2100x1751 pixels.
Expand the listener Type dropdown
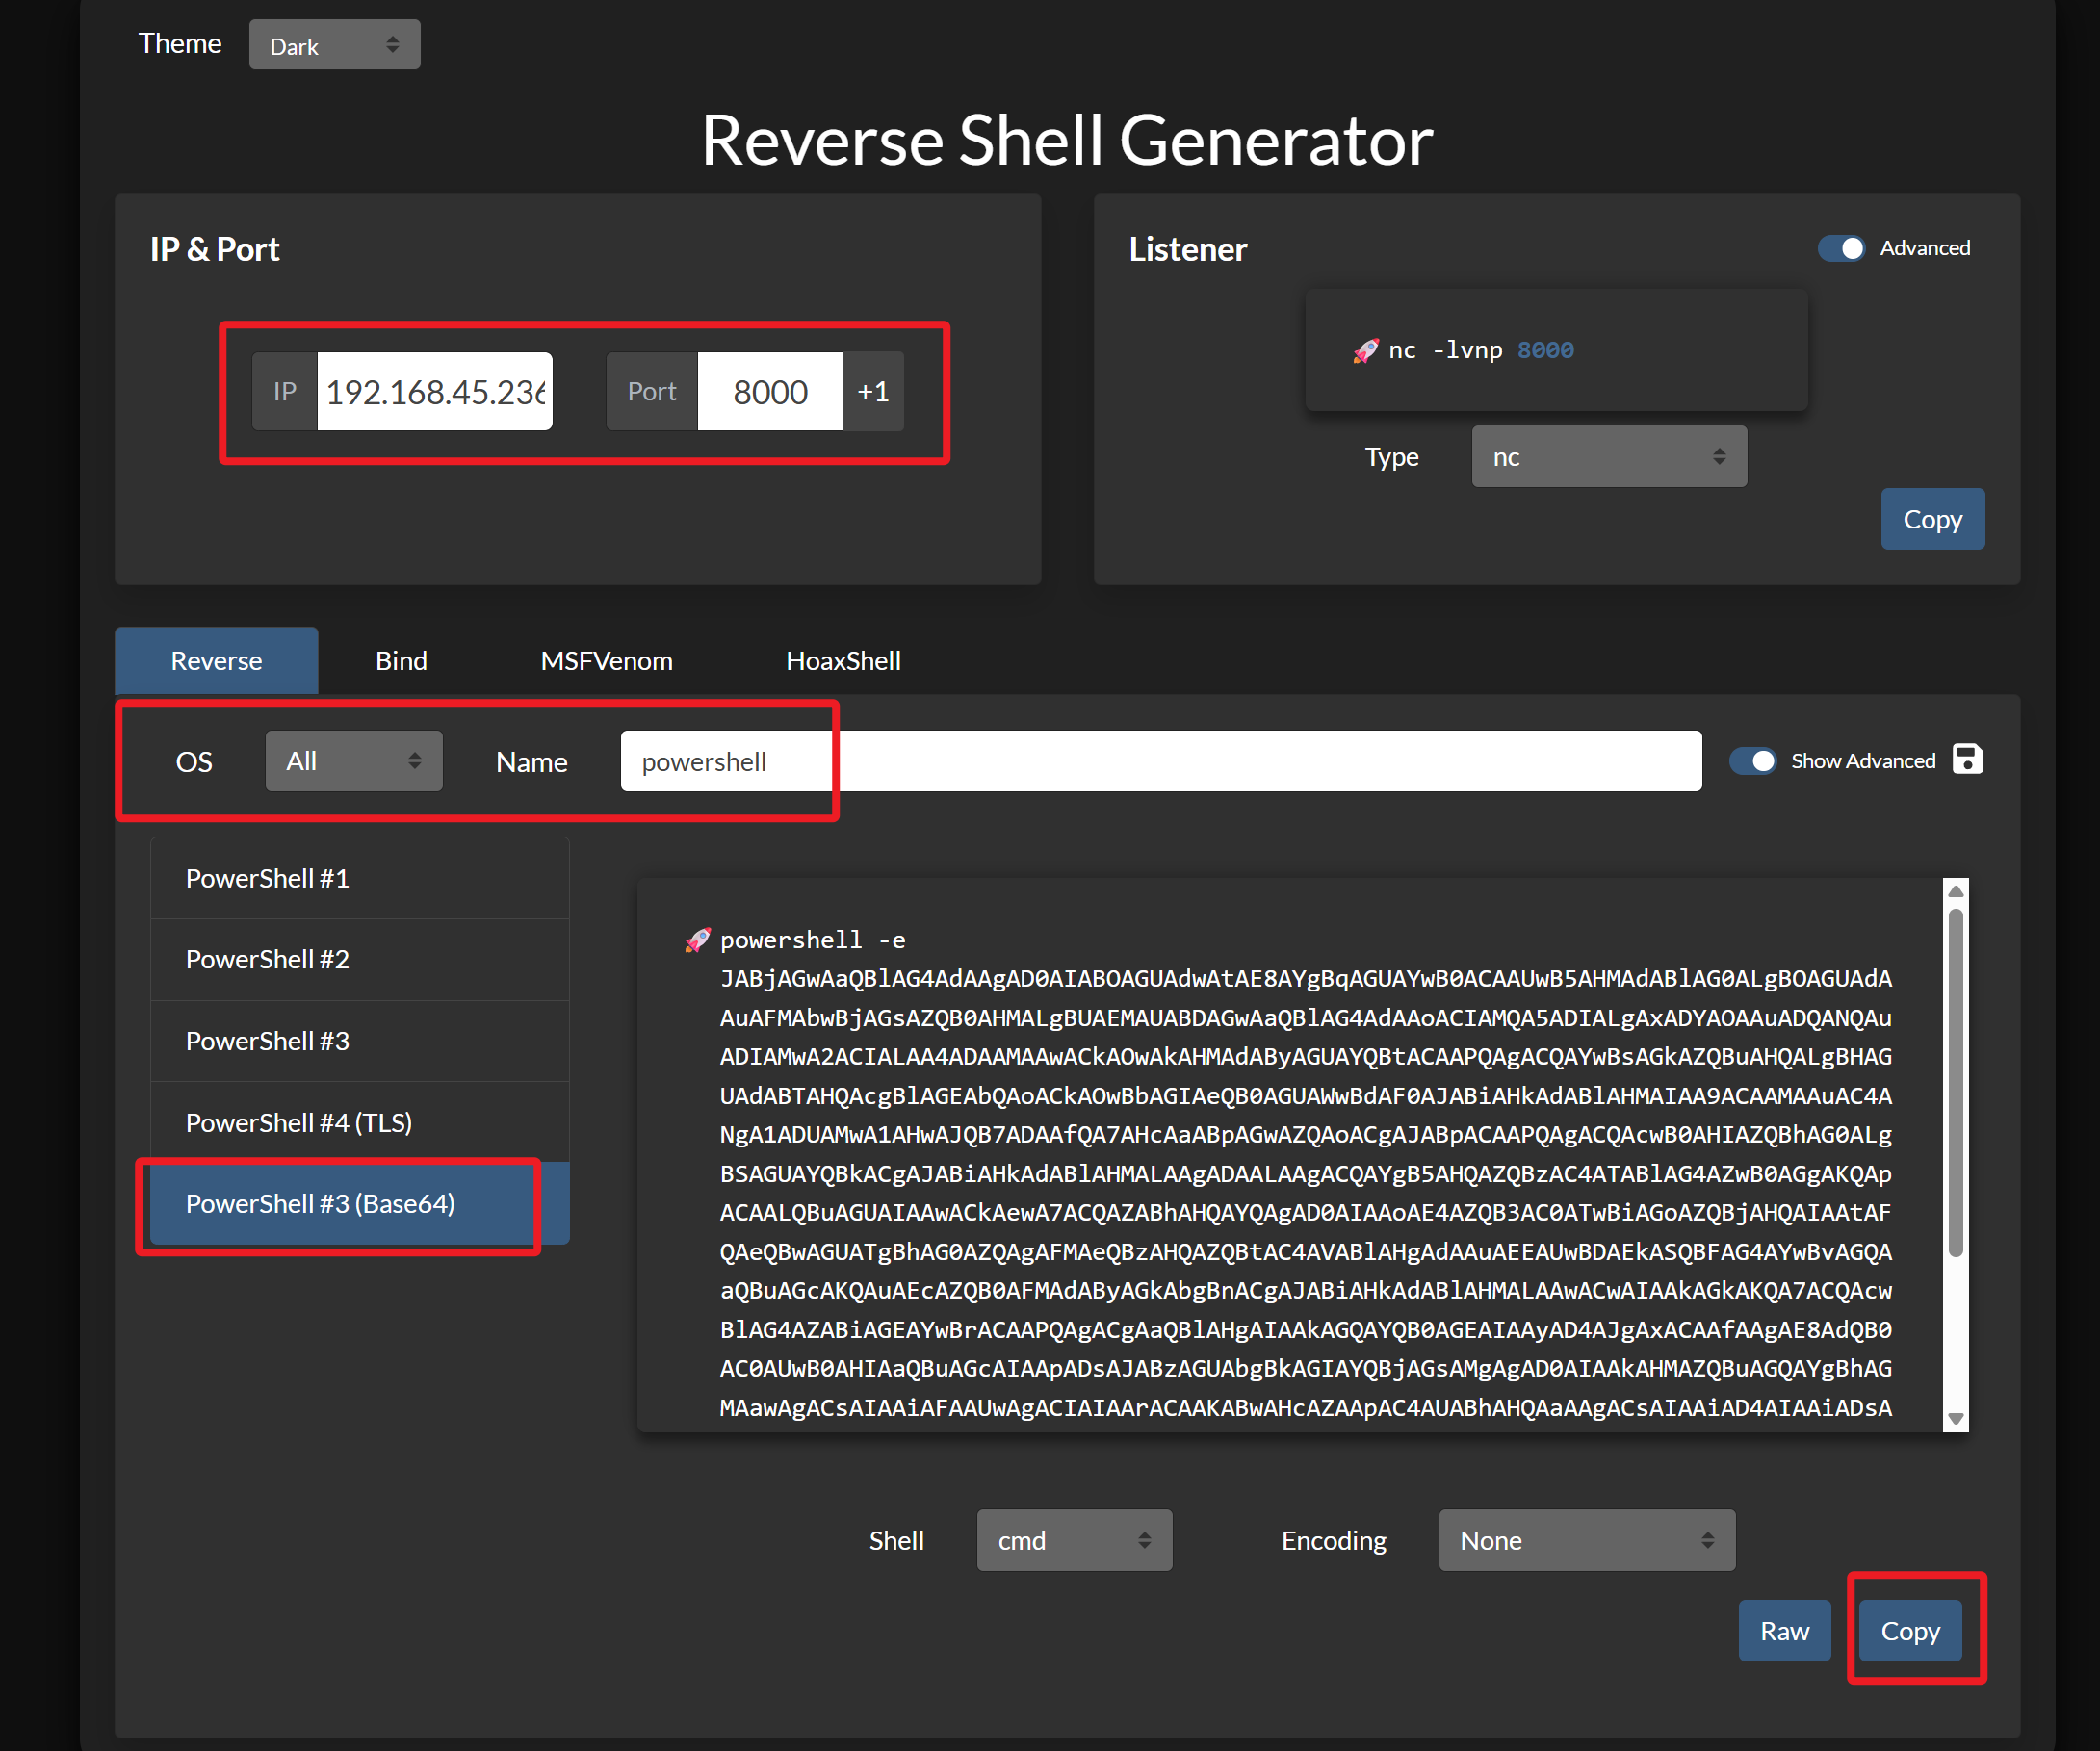coord(1608,457)
